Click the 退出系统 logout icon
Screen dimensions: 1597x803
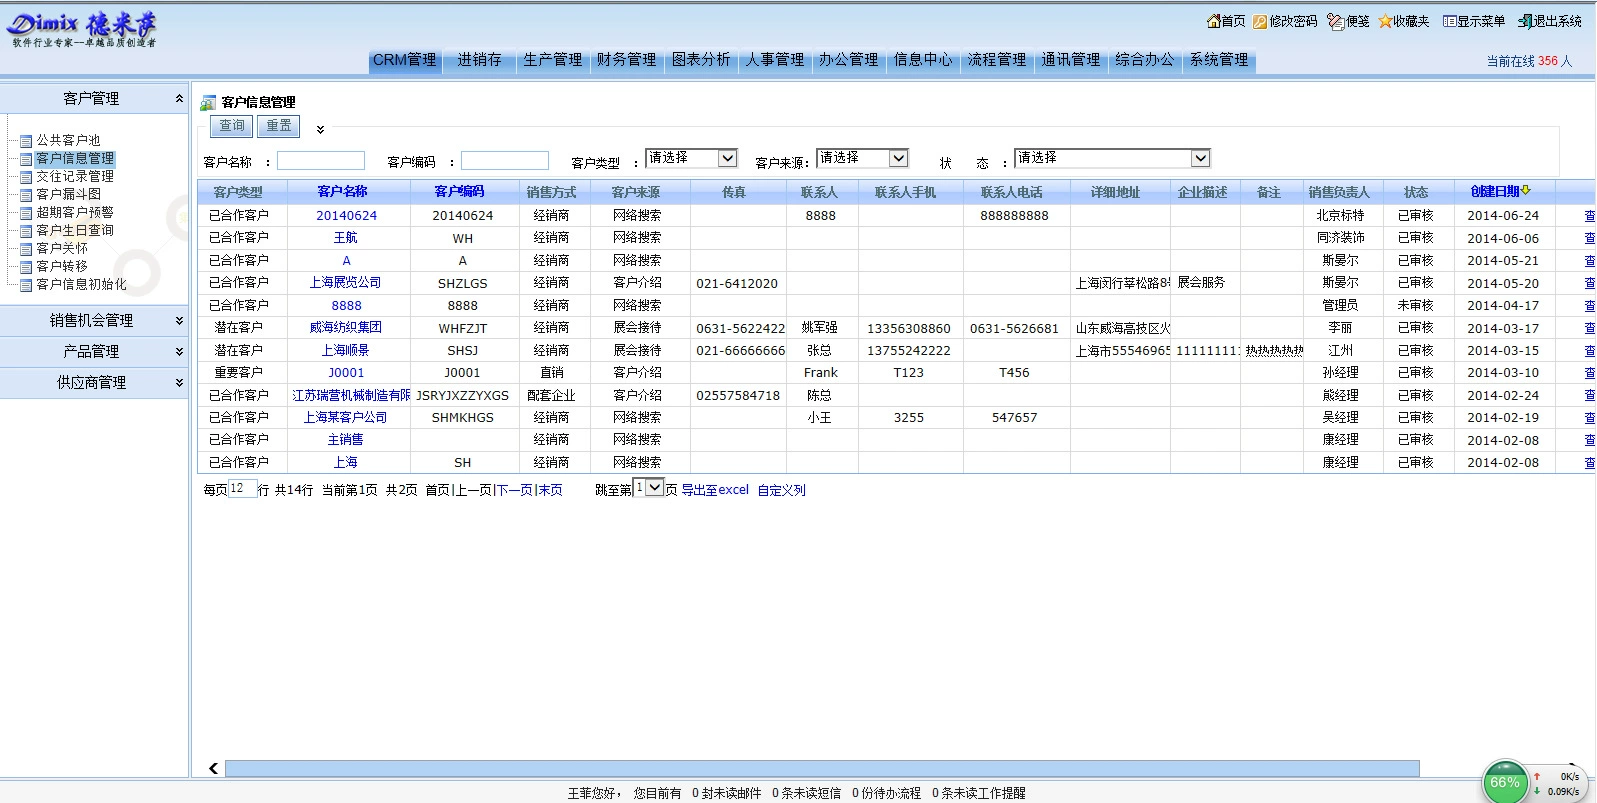tap(1526, 21)
